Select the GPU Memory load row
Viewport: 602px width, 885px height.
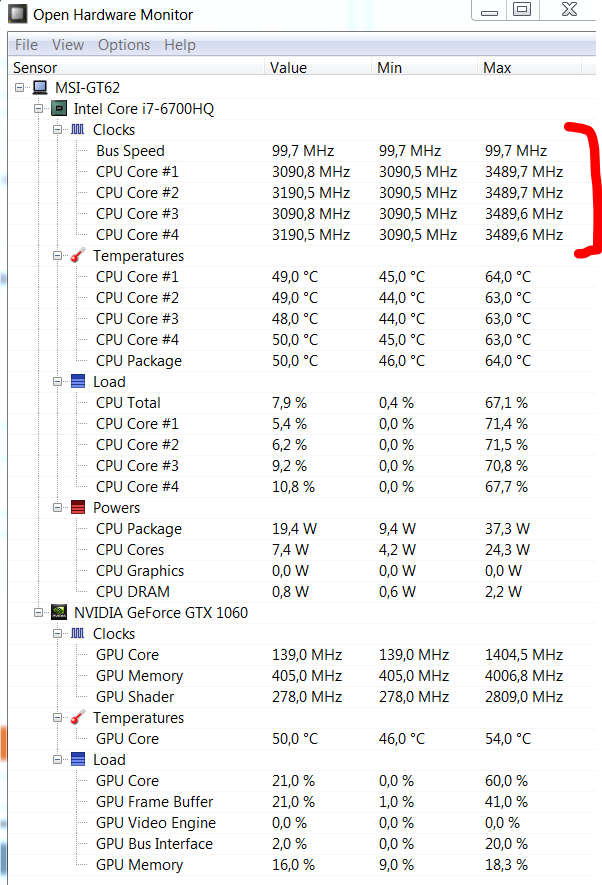(302, 865)
